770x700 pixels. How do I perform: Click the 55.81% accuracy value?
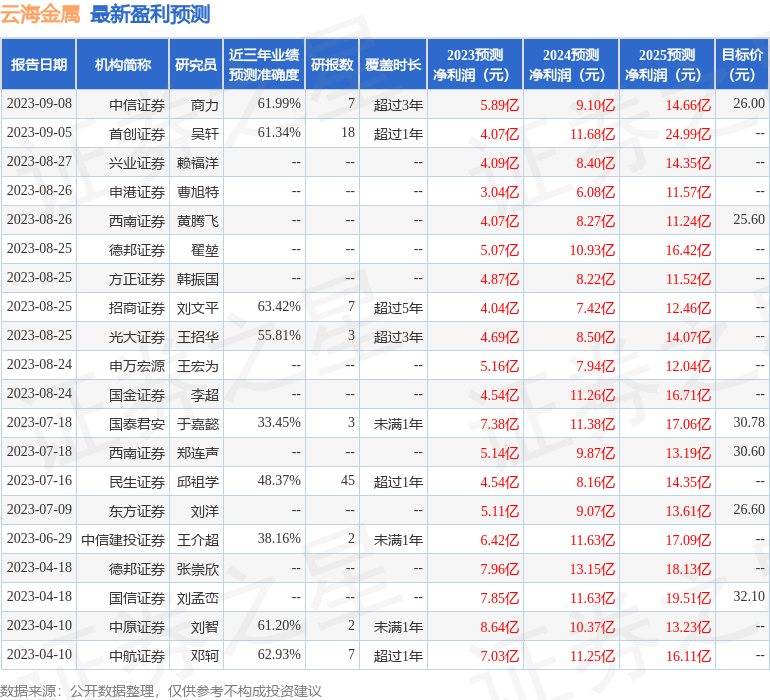(279, 336)
